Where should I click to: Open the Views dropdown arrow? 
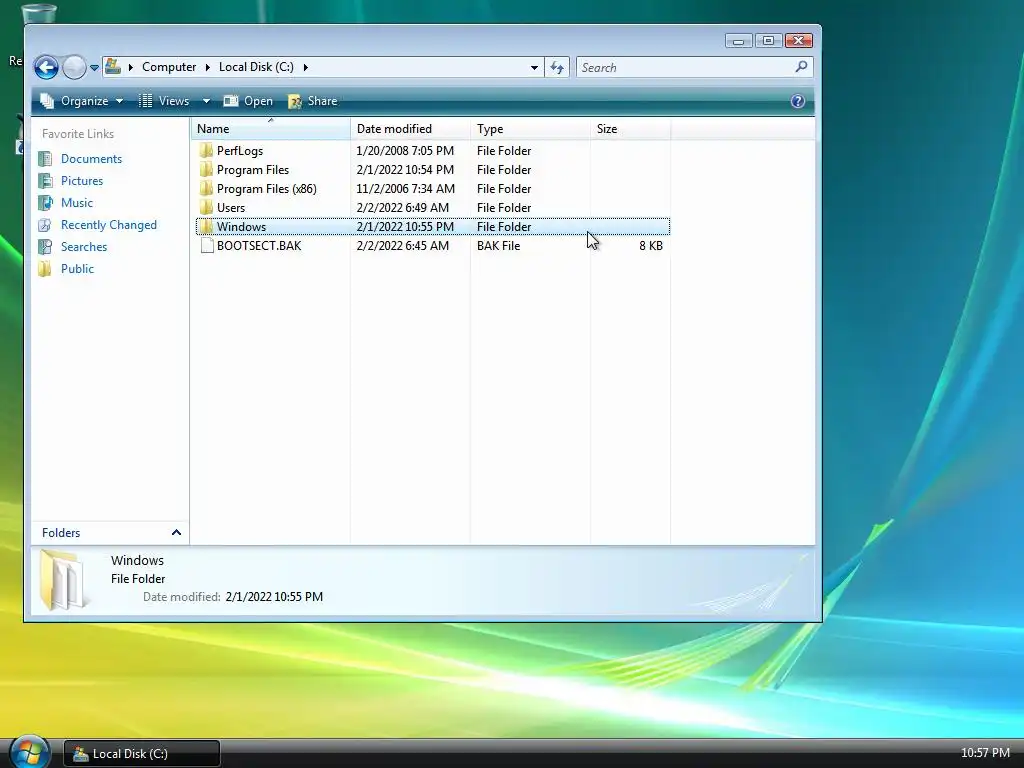tap(206, 101)
